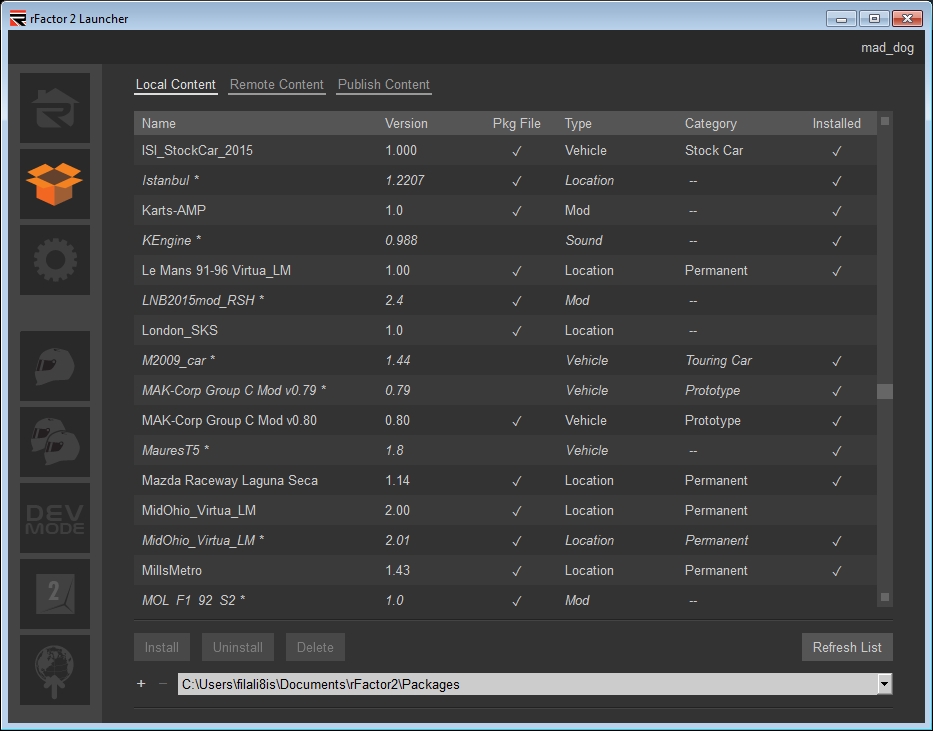
Task: Click the mad_dog username
Action: (x=887, y=48)
